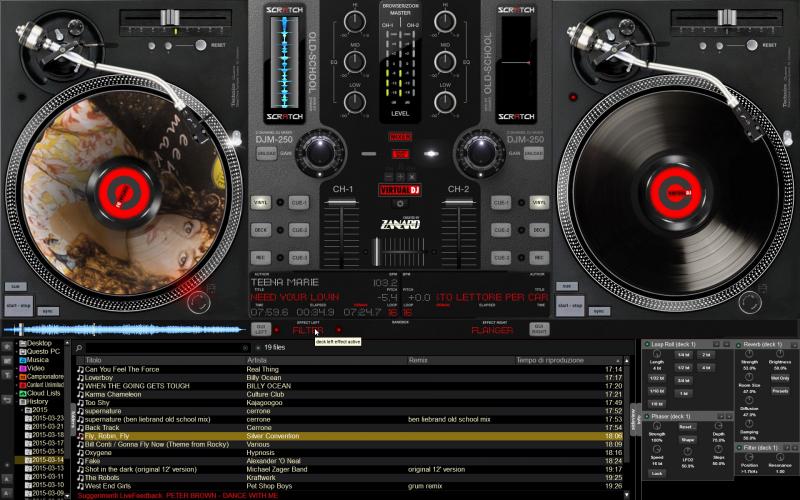
Task: Click the right channel LOW EQ knob
Action: [x=445, y=102]
